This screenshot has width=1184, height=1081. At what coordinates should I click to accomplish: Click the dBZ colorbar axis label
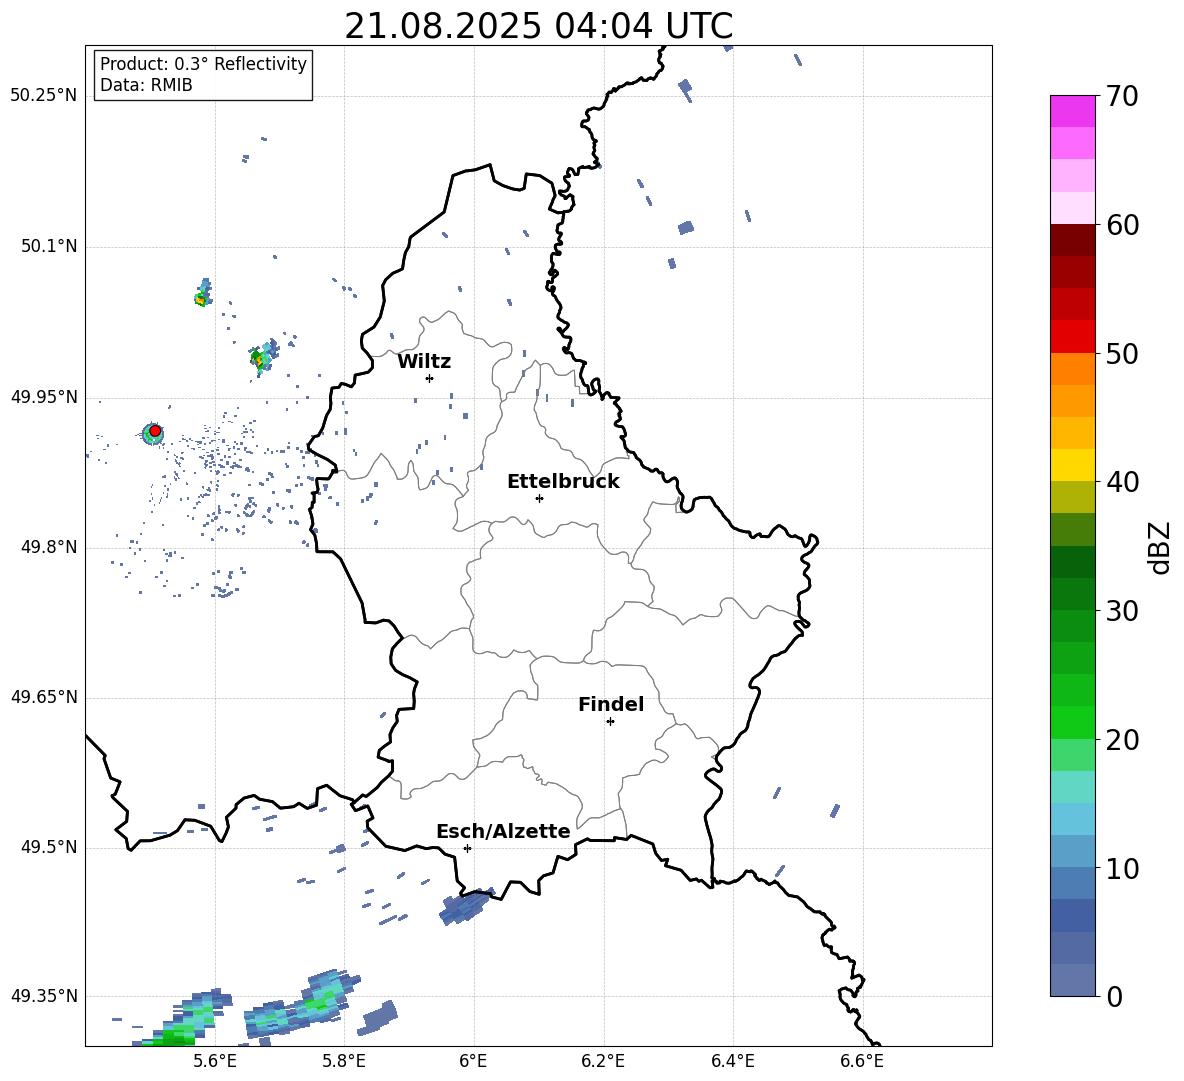(x=1161, y=547)
